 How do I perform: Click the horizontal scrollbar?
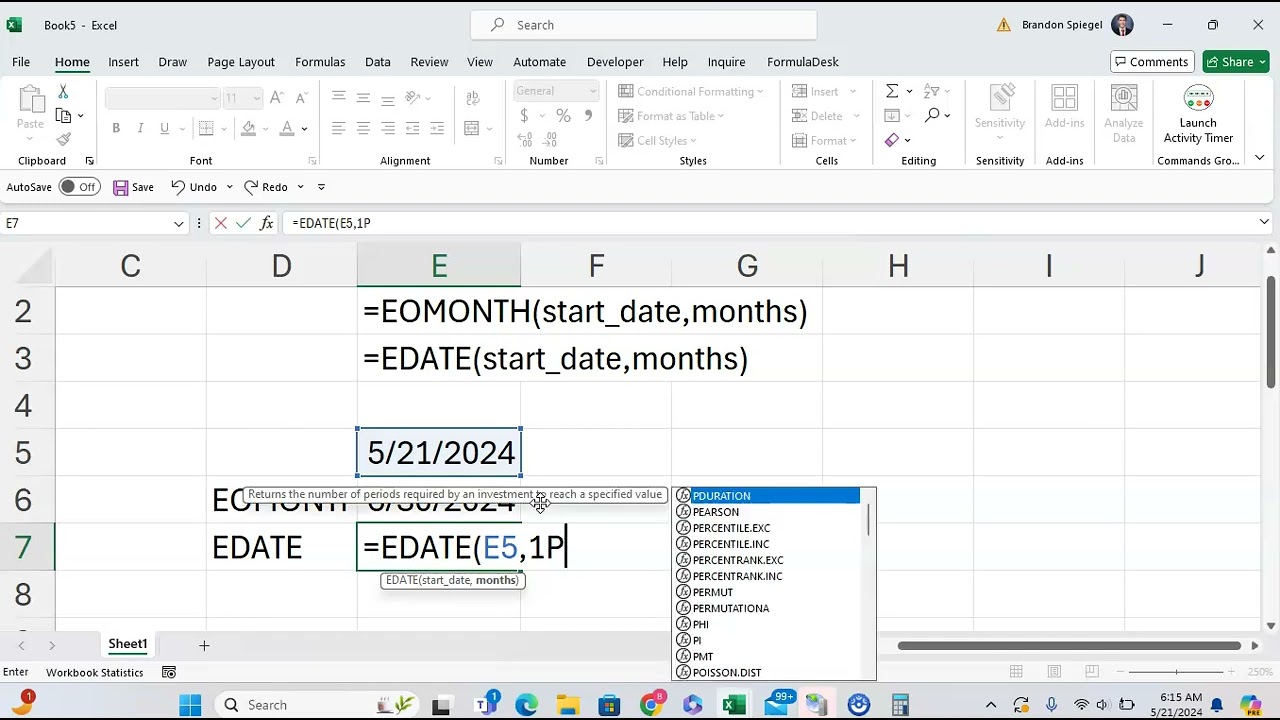tap(1069, 646)
